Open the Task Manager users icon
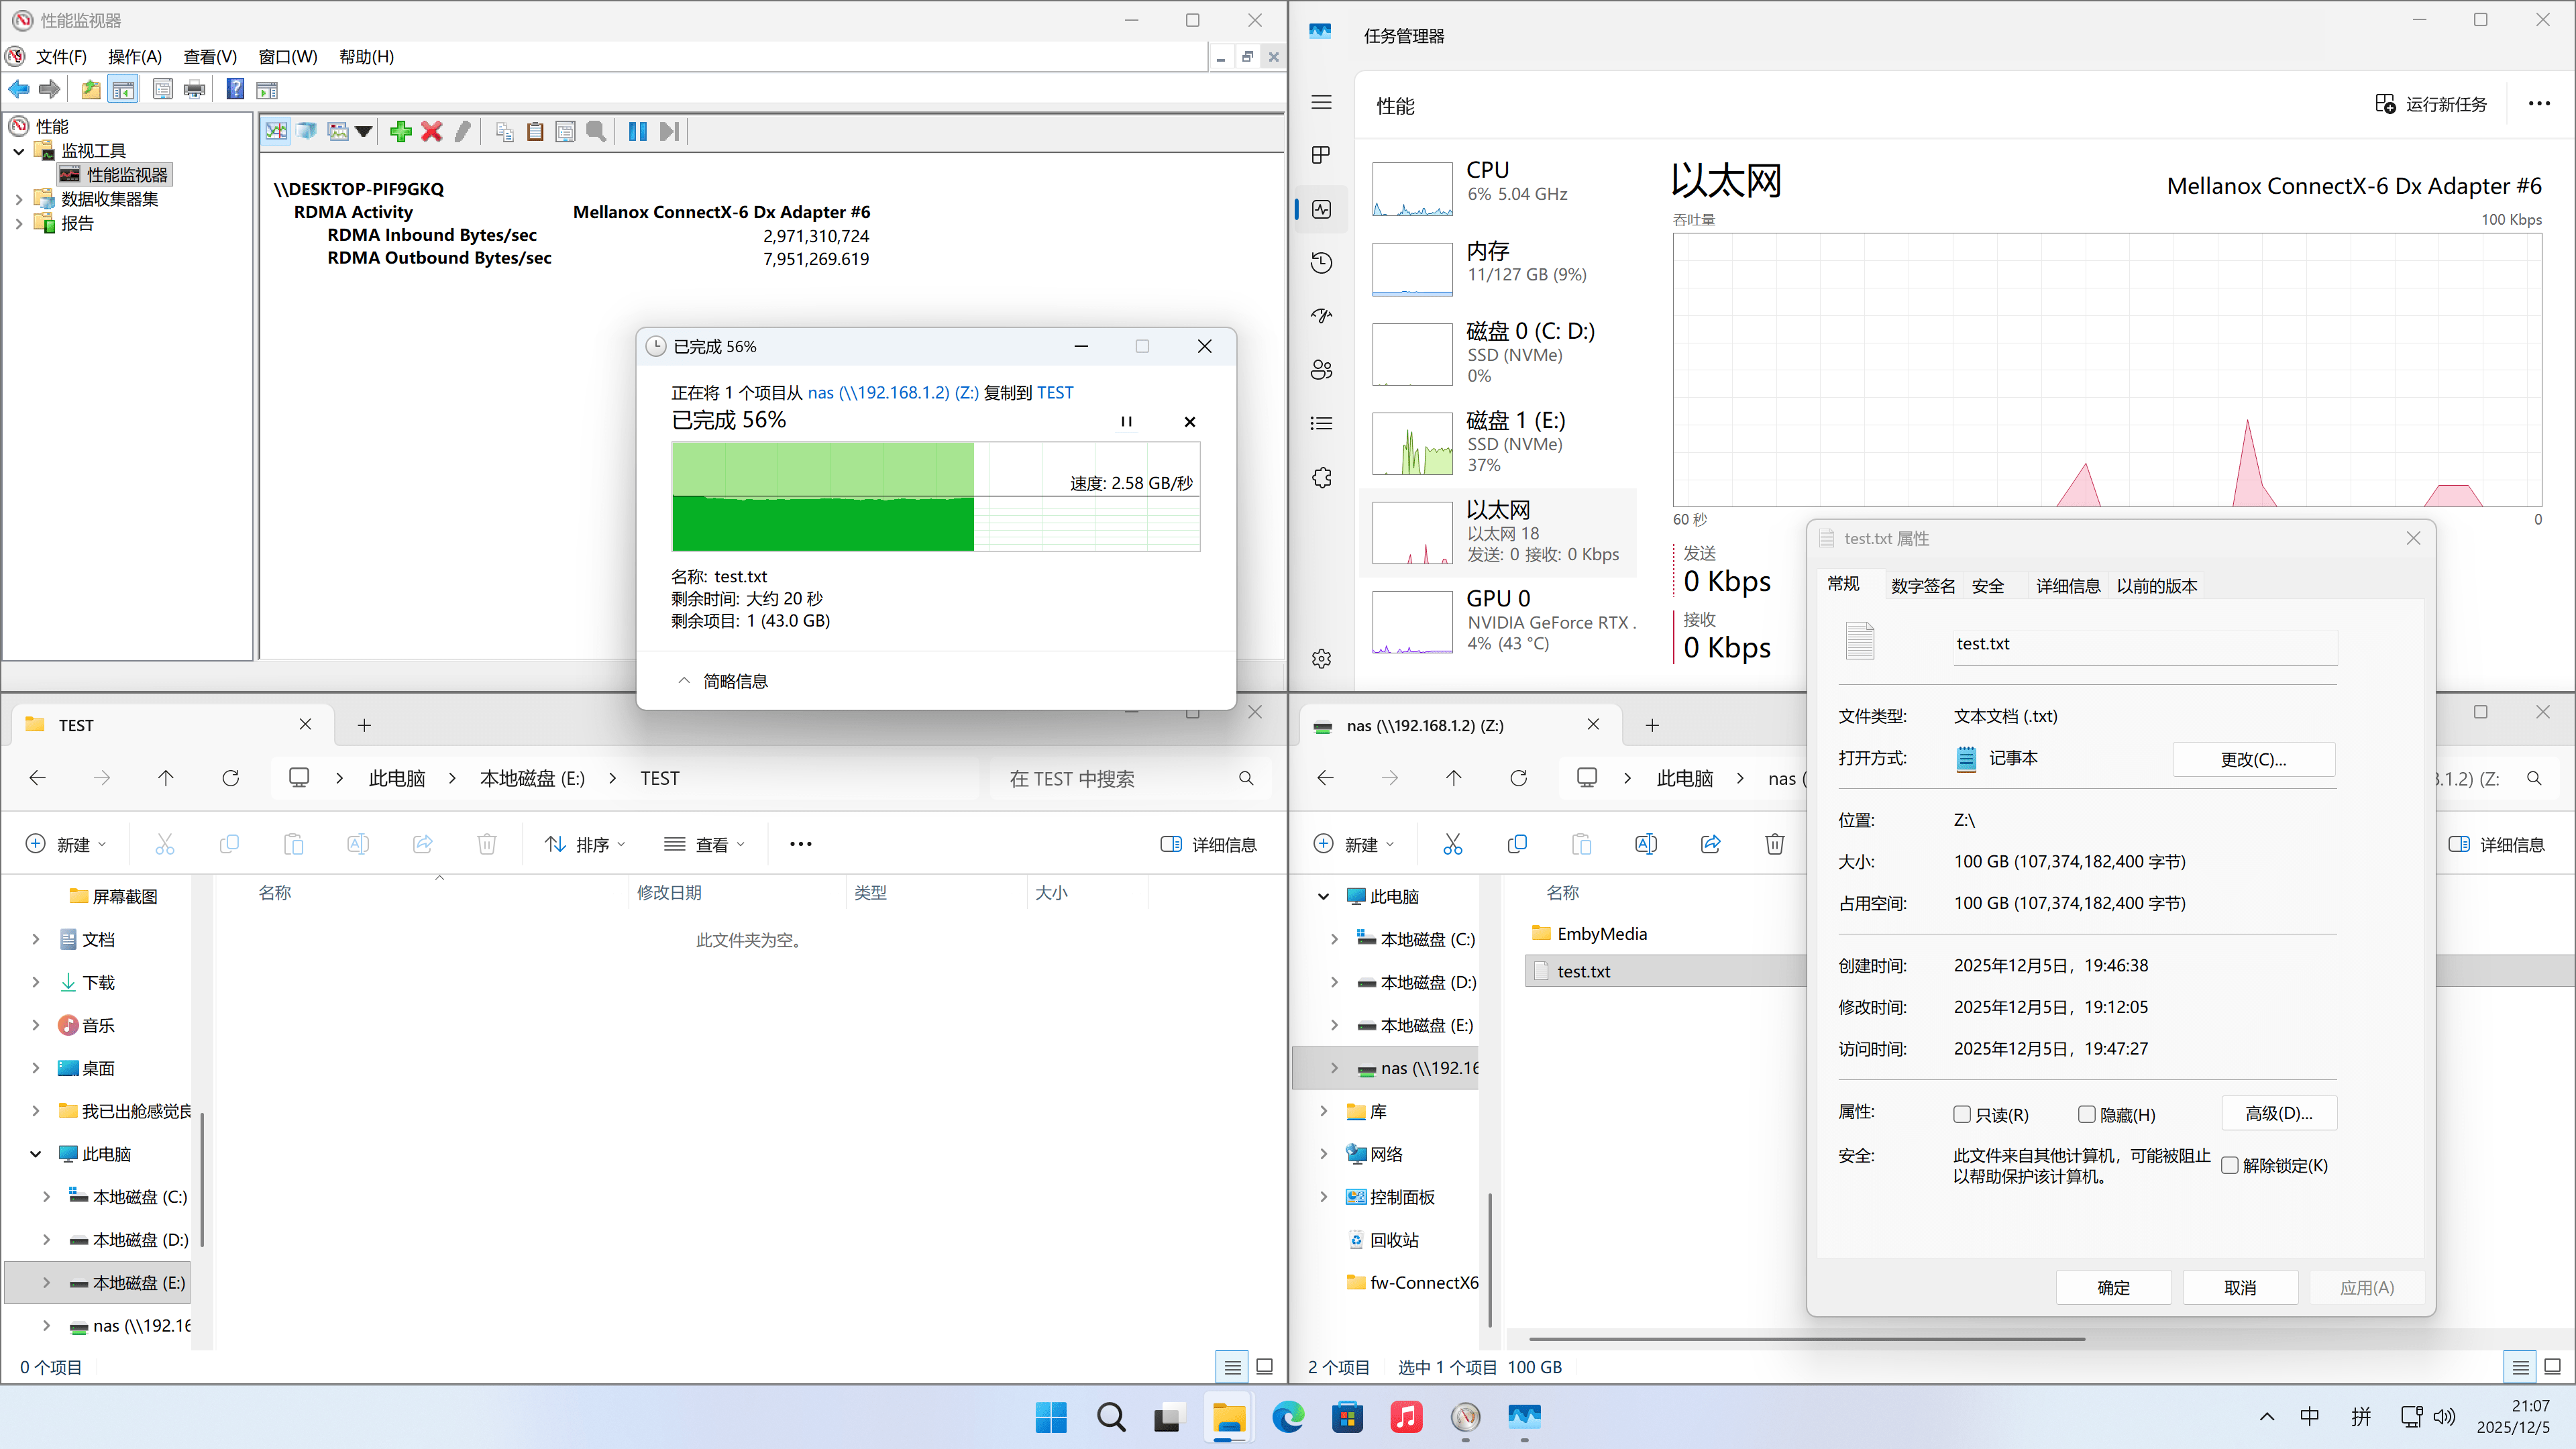 [1321, 370]
